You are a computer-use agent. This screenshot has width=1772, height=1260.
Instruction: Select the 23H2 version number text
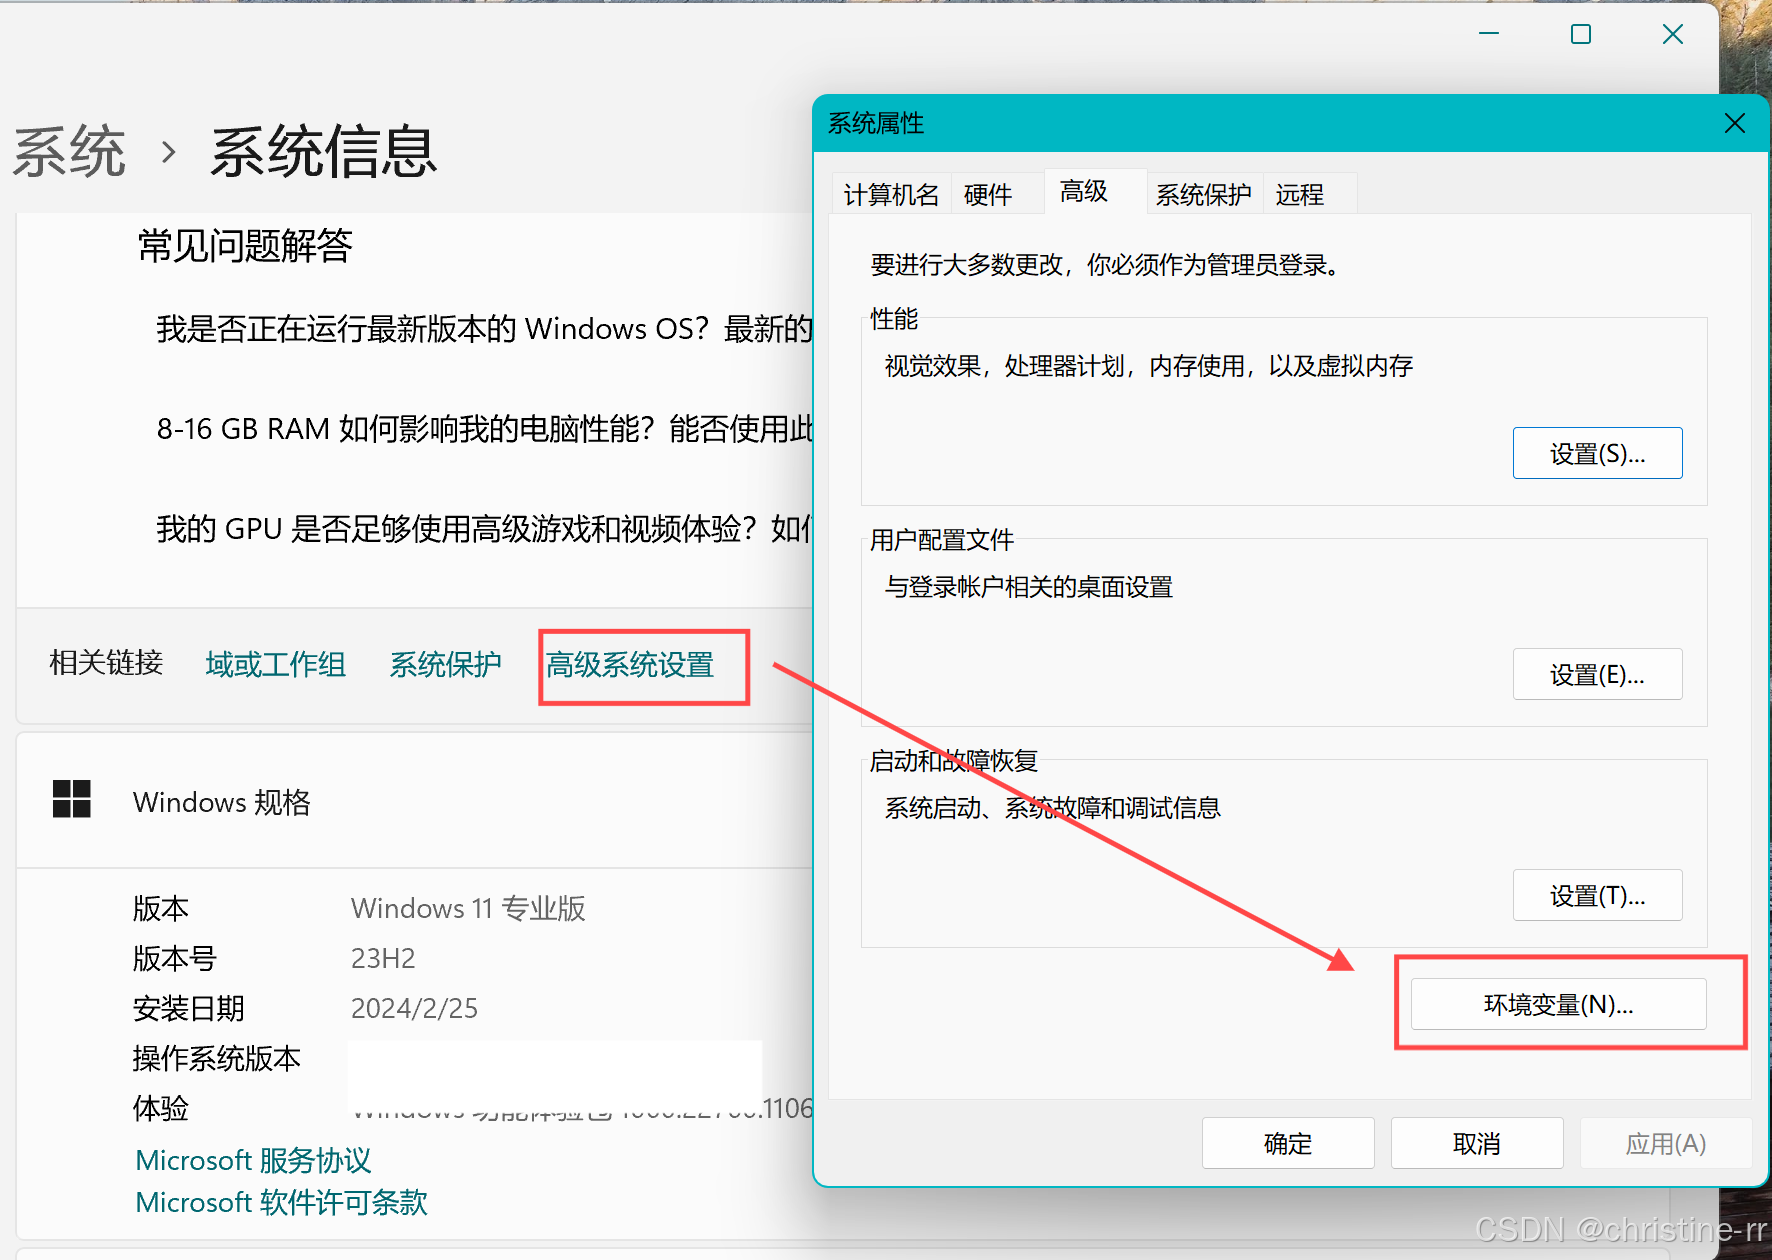383,958
